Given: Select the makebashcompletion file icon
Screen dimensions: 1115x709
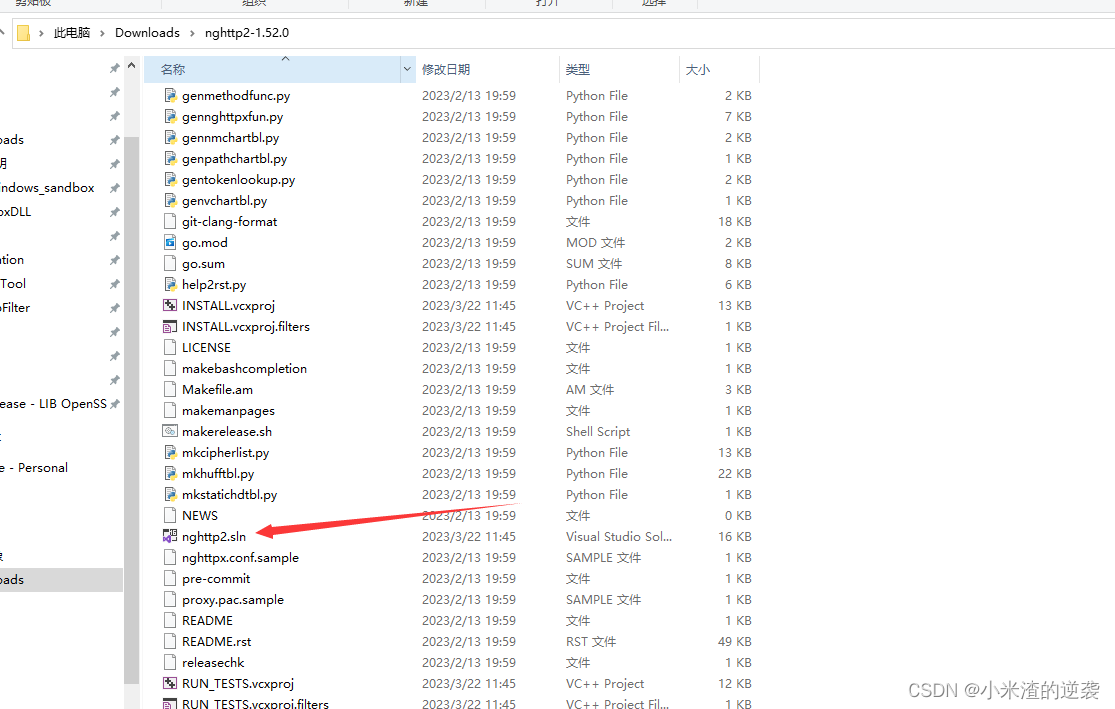Looking at the screenshot, I should [170, 368].
